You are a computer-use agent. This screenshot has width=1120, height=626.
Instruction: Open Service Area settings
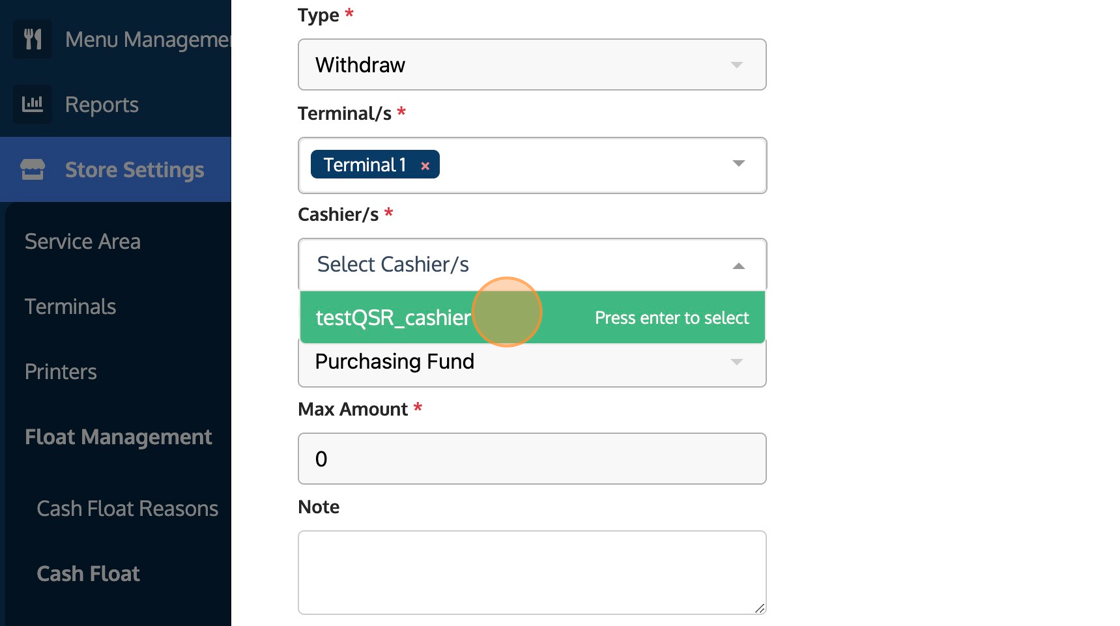83,241
